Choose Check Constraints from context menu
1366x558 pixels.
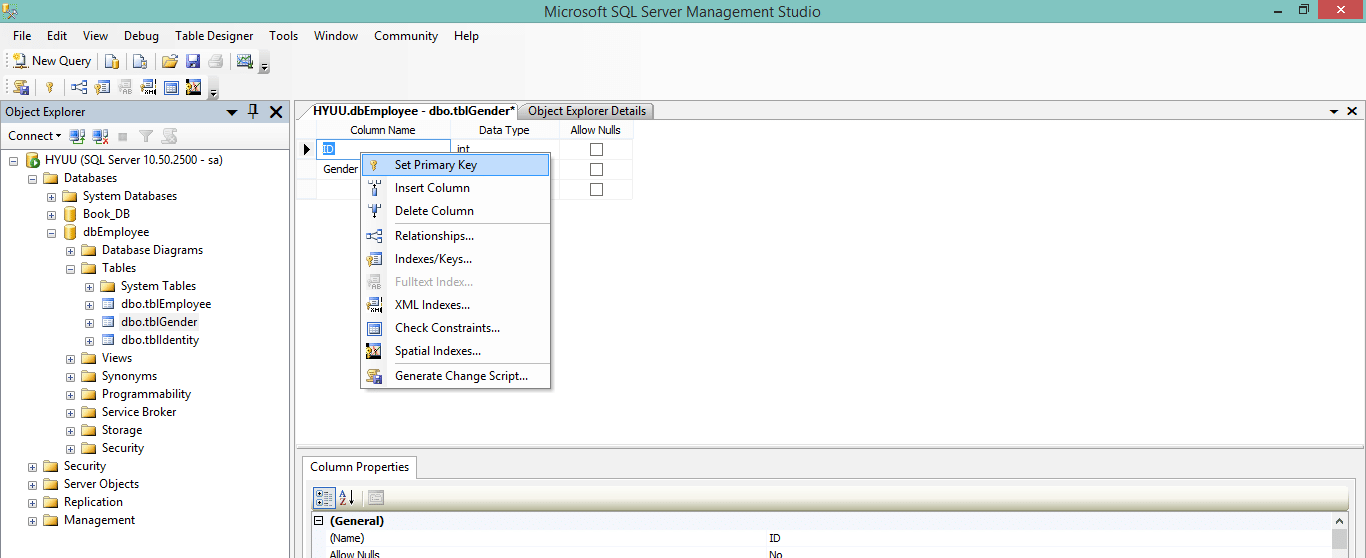[x=455, y=328]
